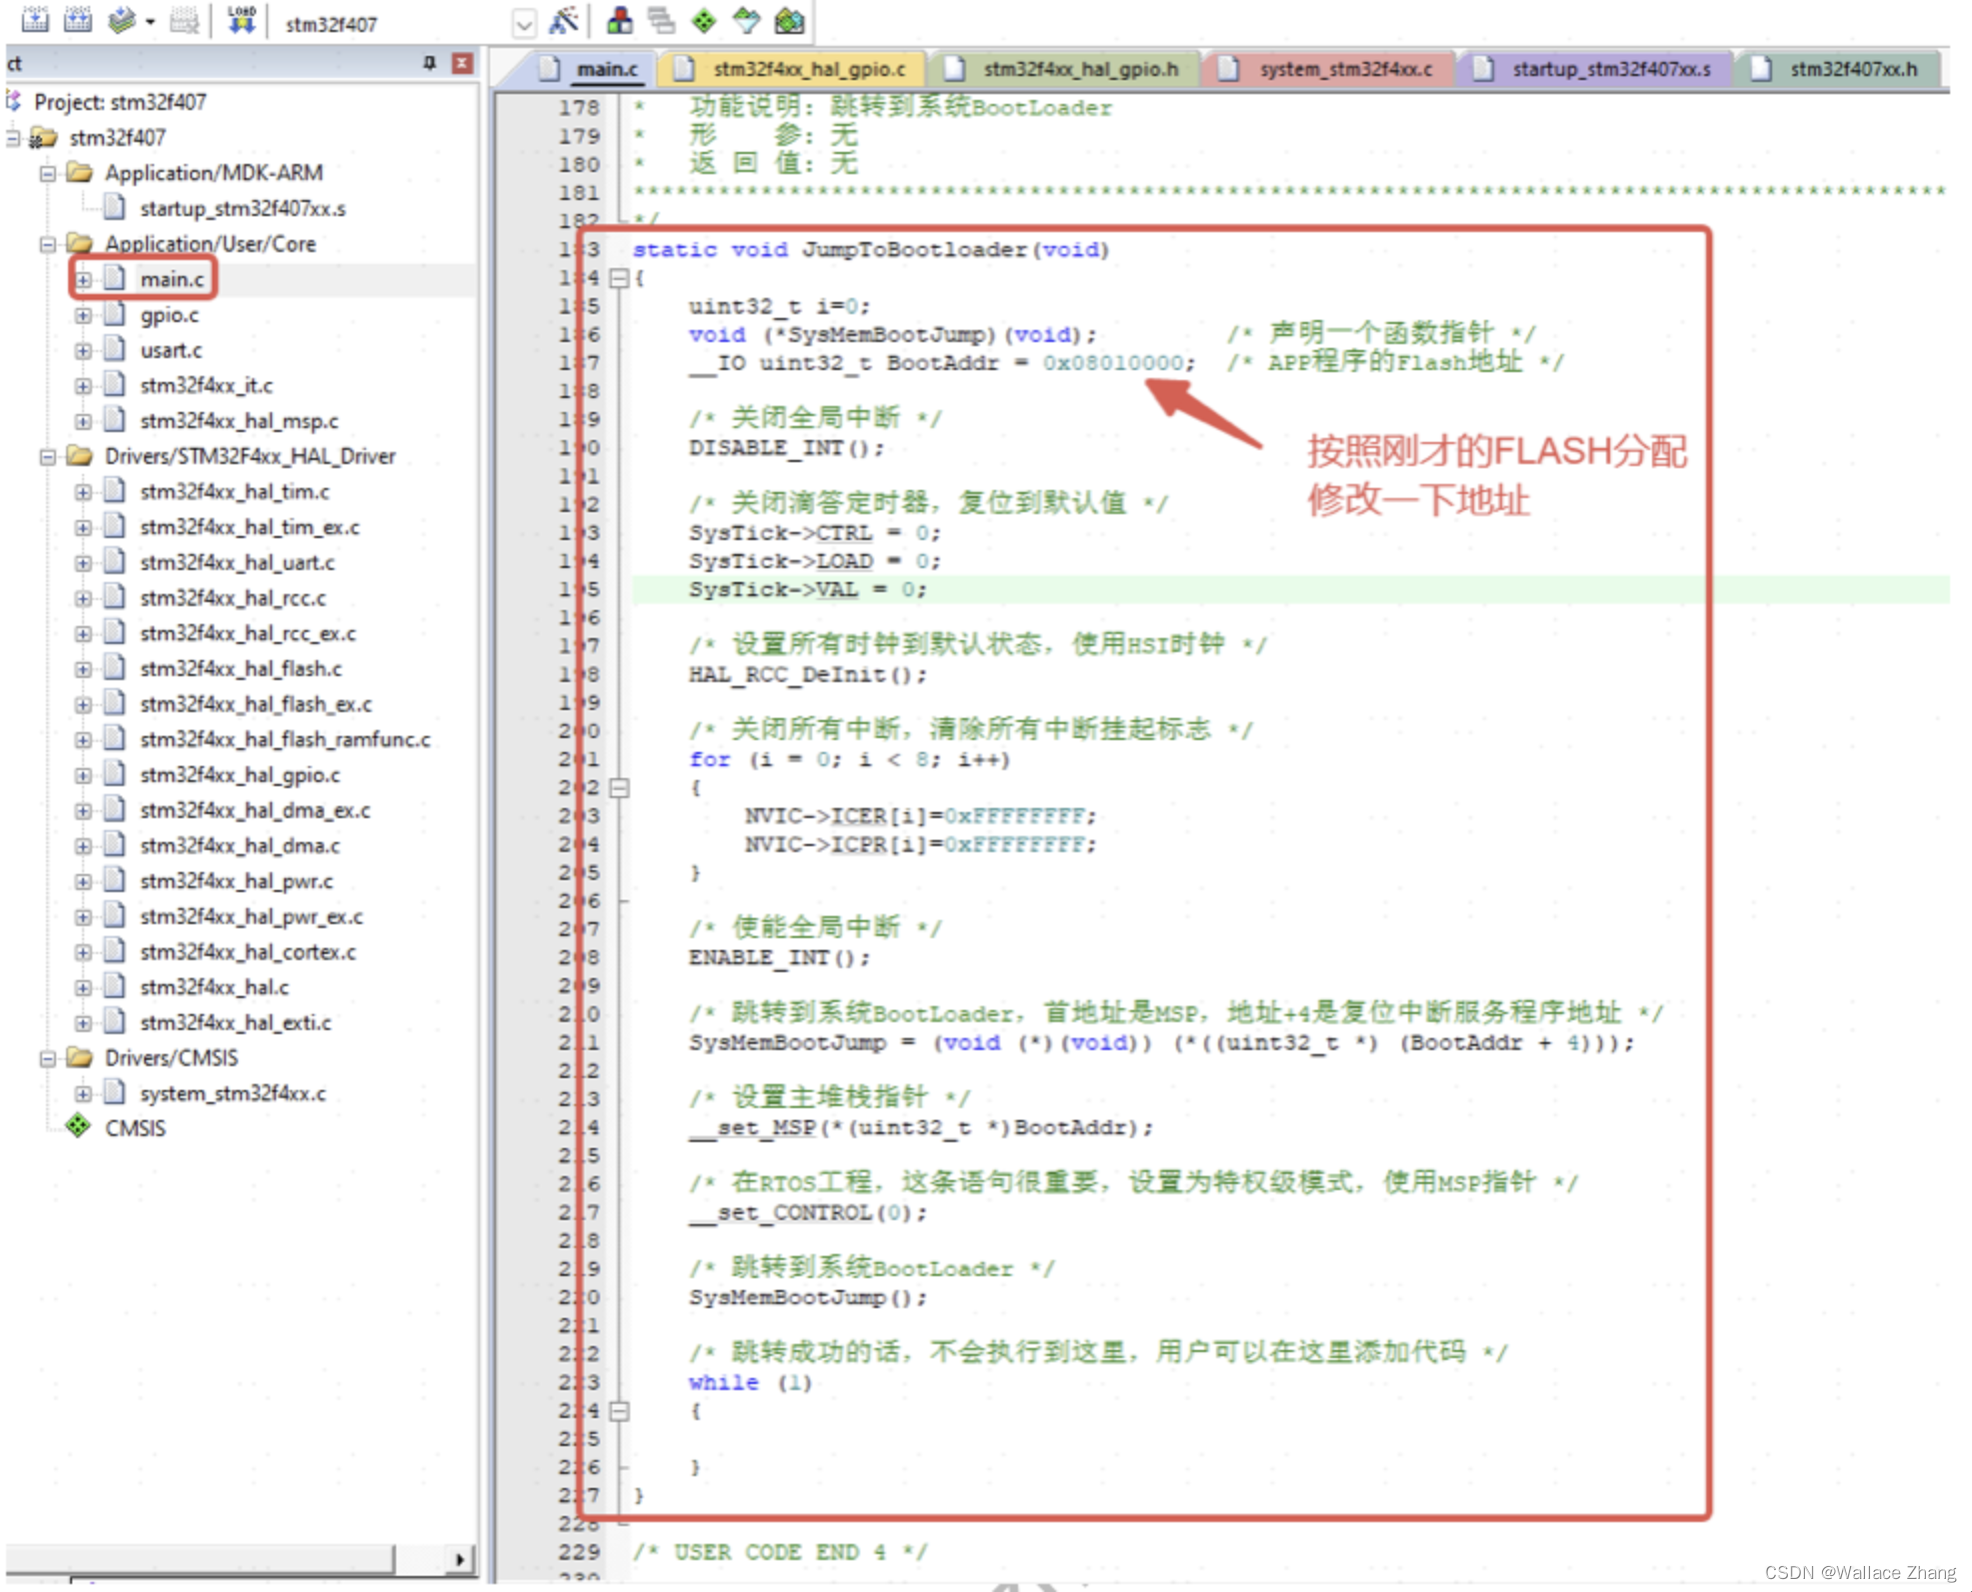The image size is (1972, 1592).
Task: Select usart.c in the project tree
Action: tap(172, 350)
